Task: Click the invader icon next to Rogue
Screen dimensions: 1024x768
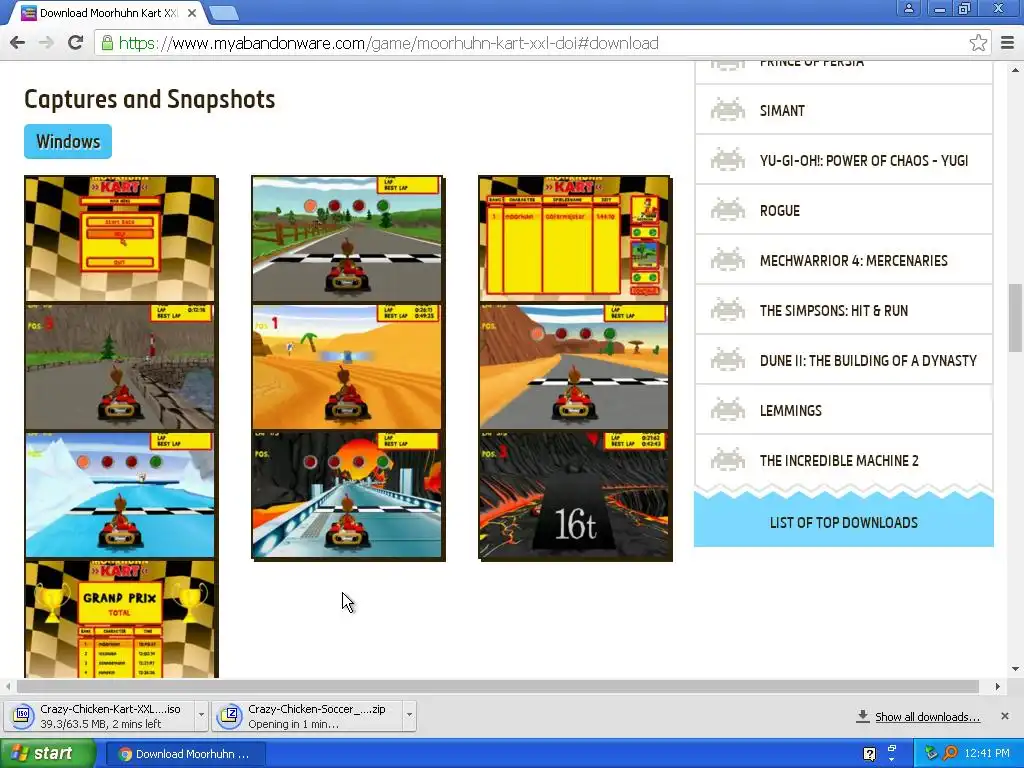Action: pos(728,210)
